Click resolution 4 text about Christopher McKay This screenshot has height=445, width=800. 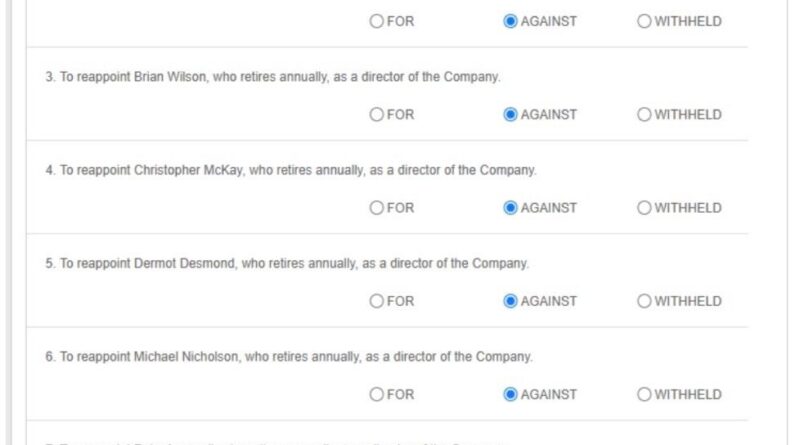tap(290, 170)
